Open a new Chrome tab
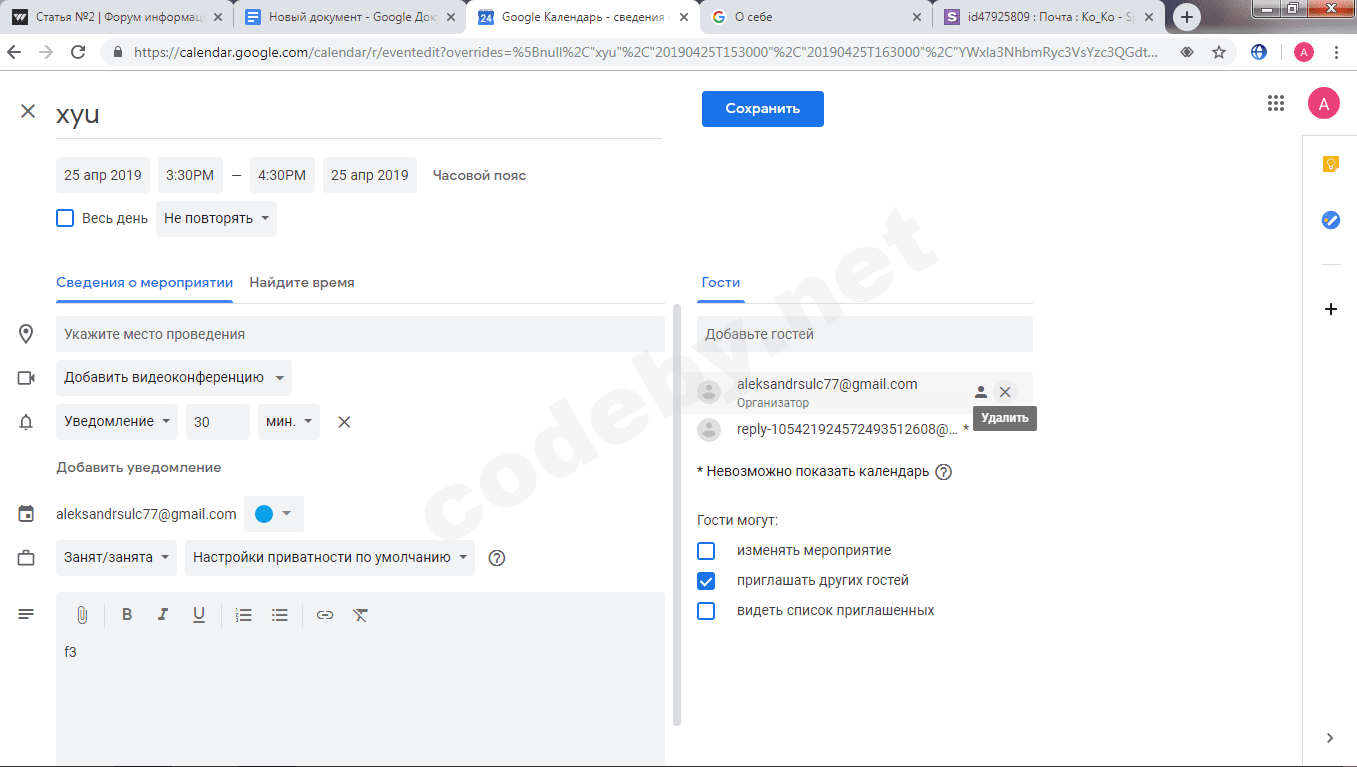 coord(1187,17)
